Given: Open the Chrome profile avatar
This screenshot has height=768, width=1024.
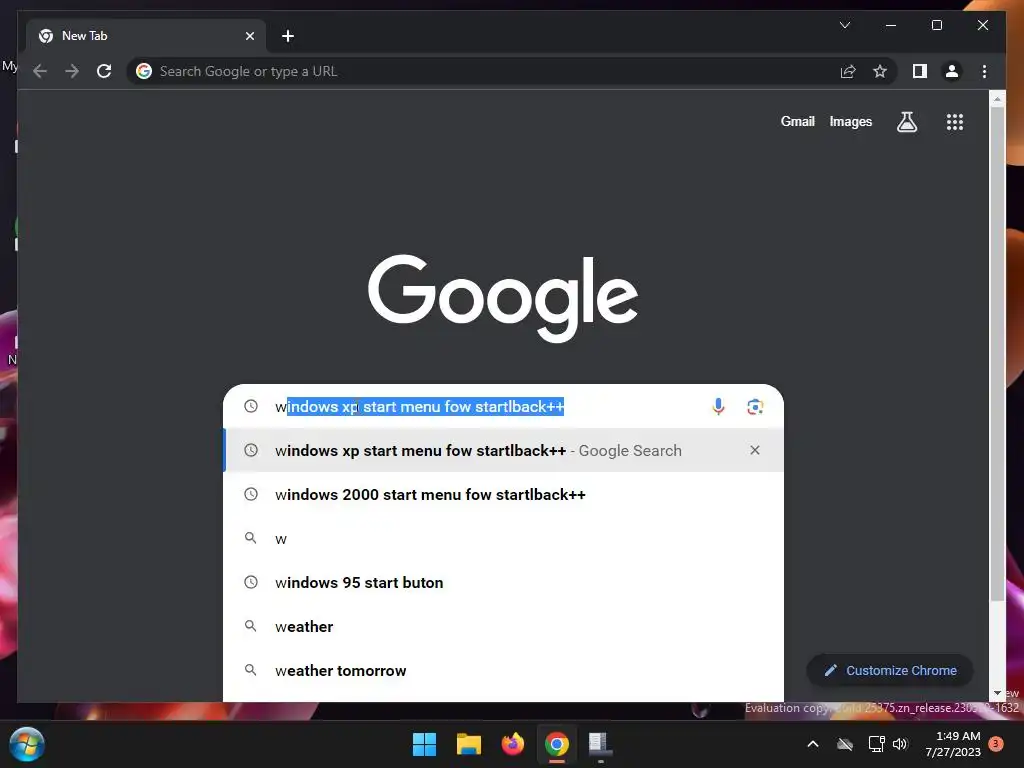Looking at the screenshot, I should coord(952,71).
